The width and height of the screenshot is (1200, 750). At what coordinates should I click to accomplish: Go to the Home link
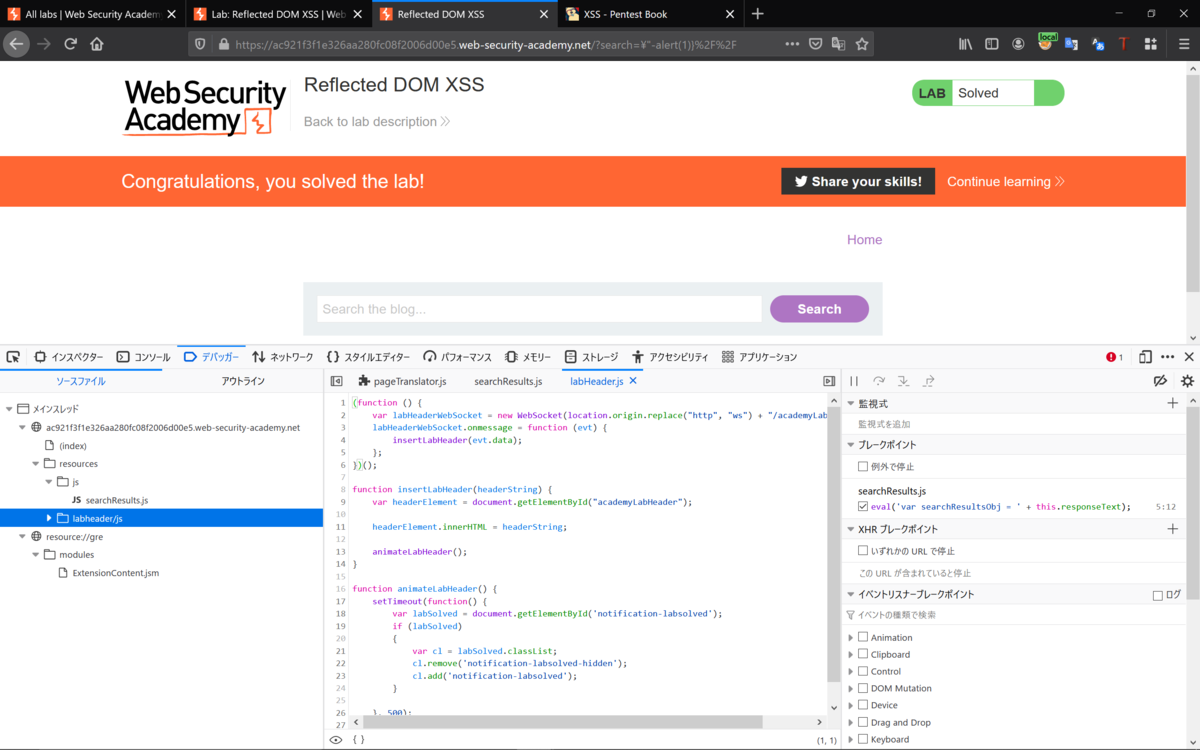tap(864, 239)
